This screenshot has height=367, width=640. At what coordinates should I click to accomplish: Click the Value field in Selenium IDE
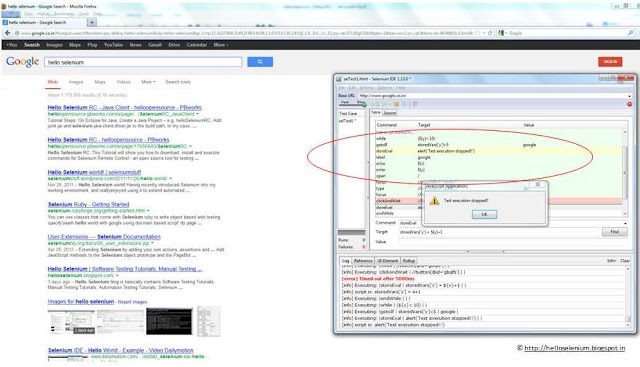coord(513,242)
